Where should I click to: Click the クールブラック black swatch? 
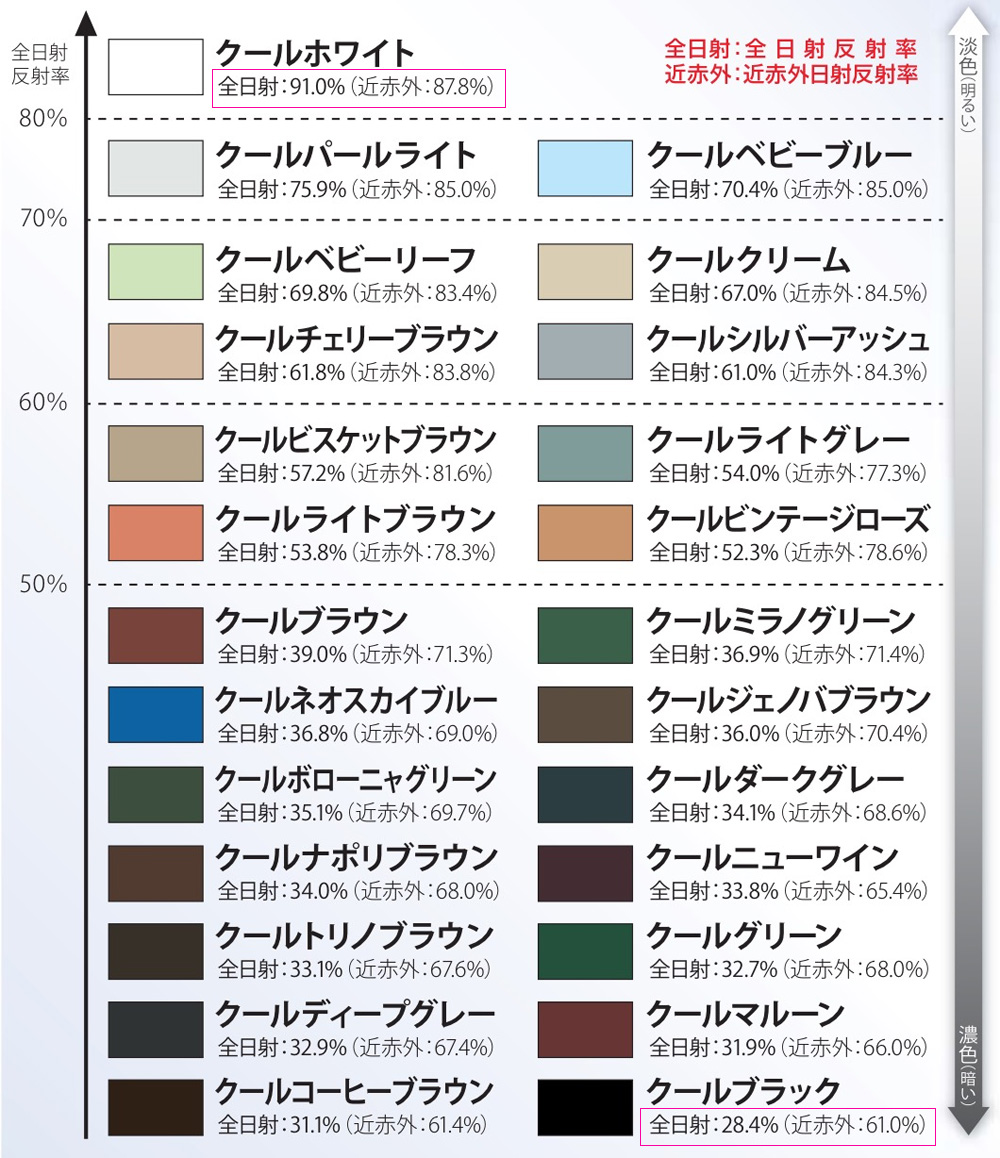coord(585,1106)
